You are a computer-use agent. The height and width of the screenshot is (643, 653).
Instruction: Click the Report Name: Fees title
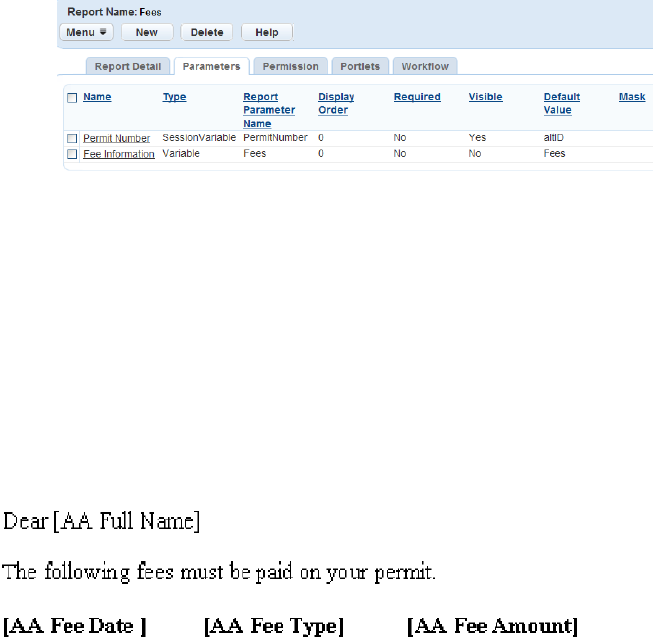pos(115,12)
